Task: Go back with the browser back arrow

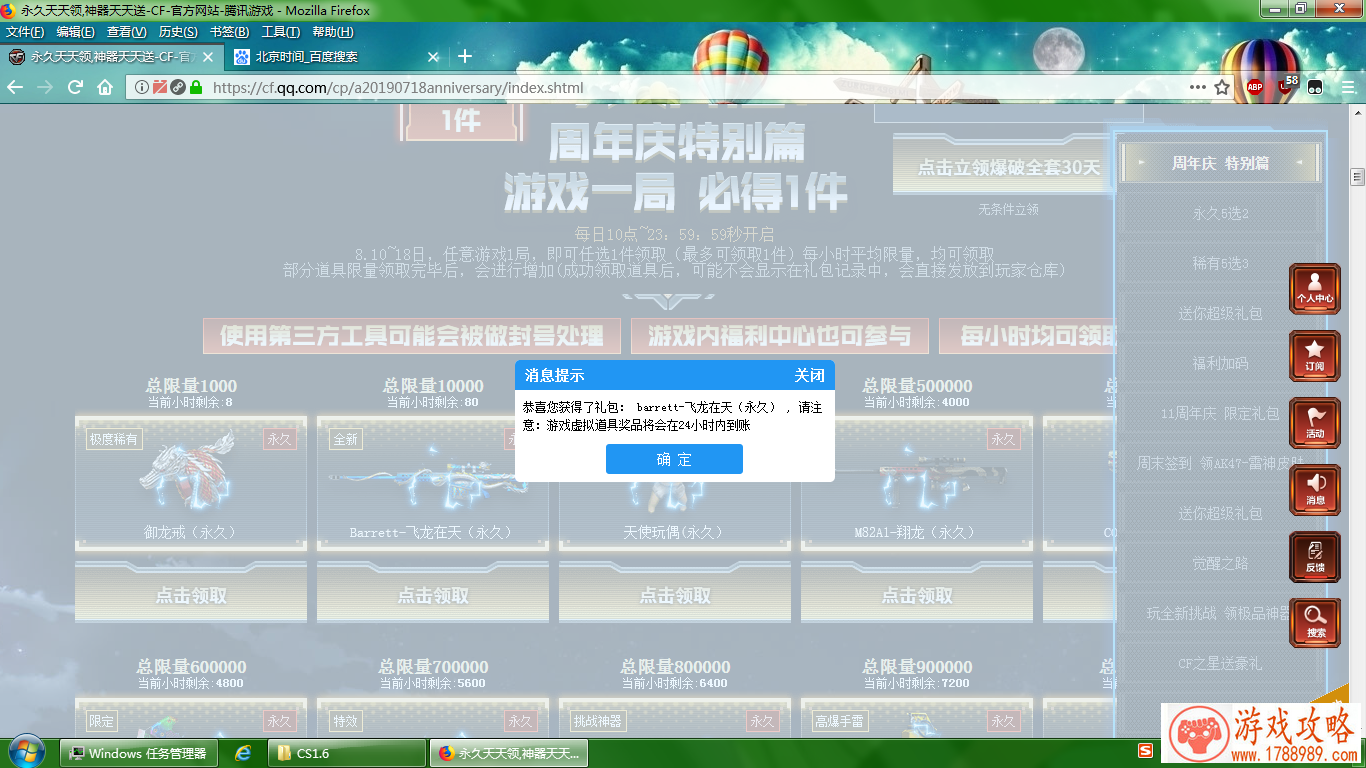Action: click(x=15, y=87)
